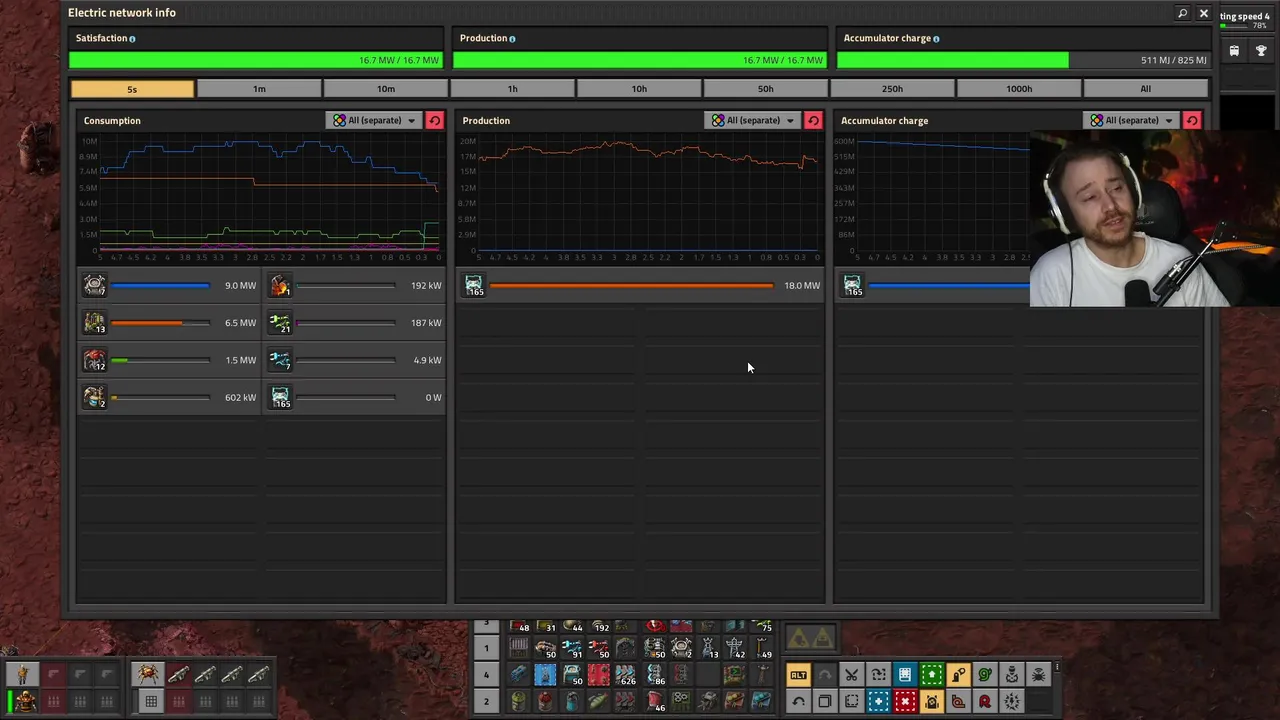This screenshot has height=720, width=1280.
Task: Switch to the 50h time range tab
Action: pos(766,89)
